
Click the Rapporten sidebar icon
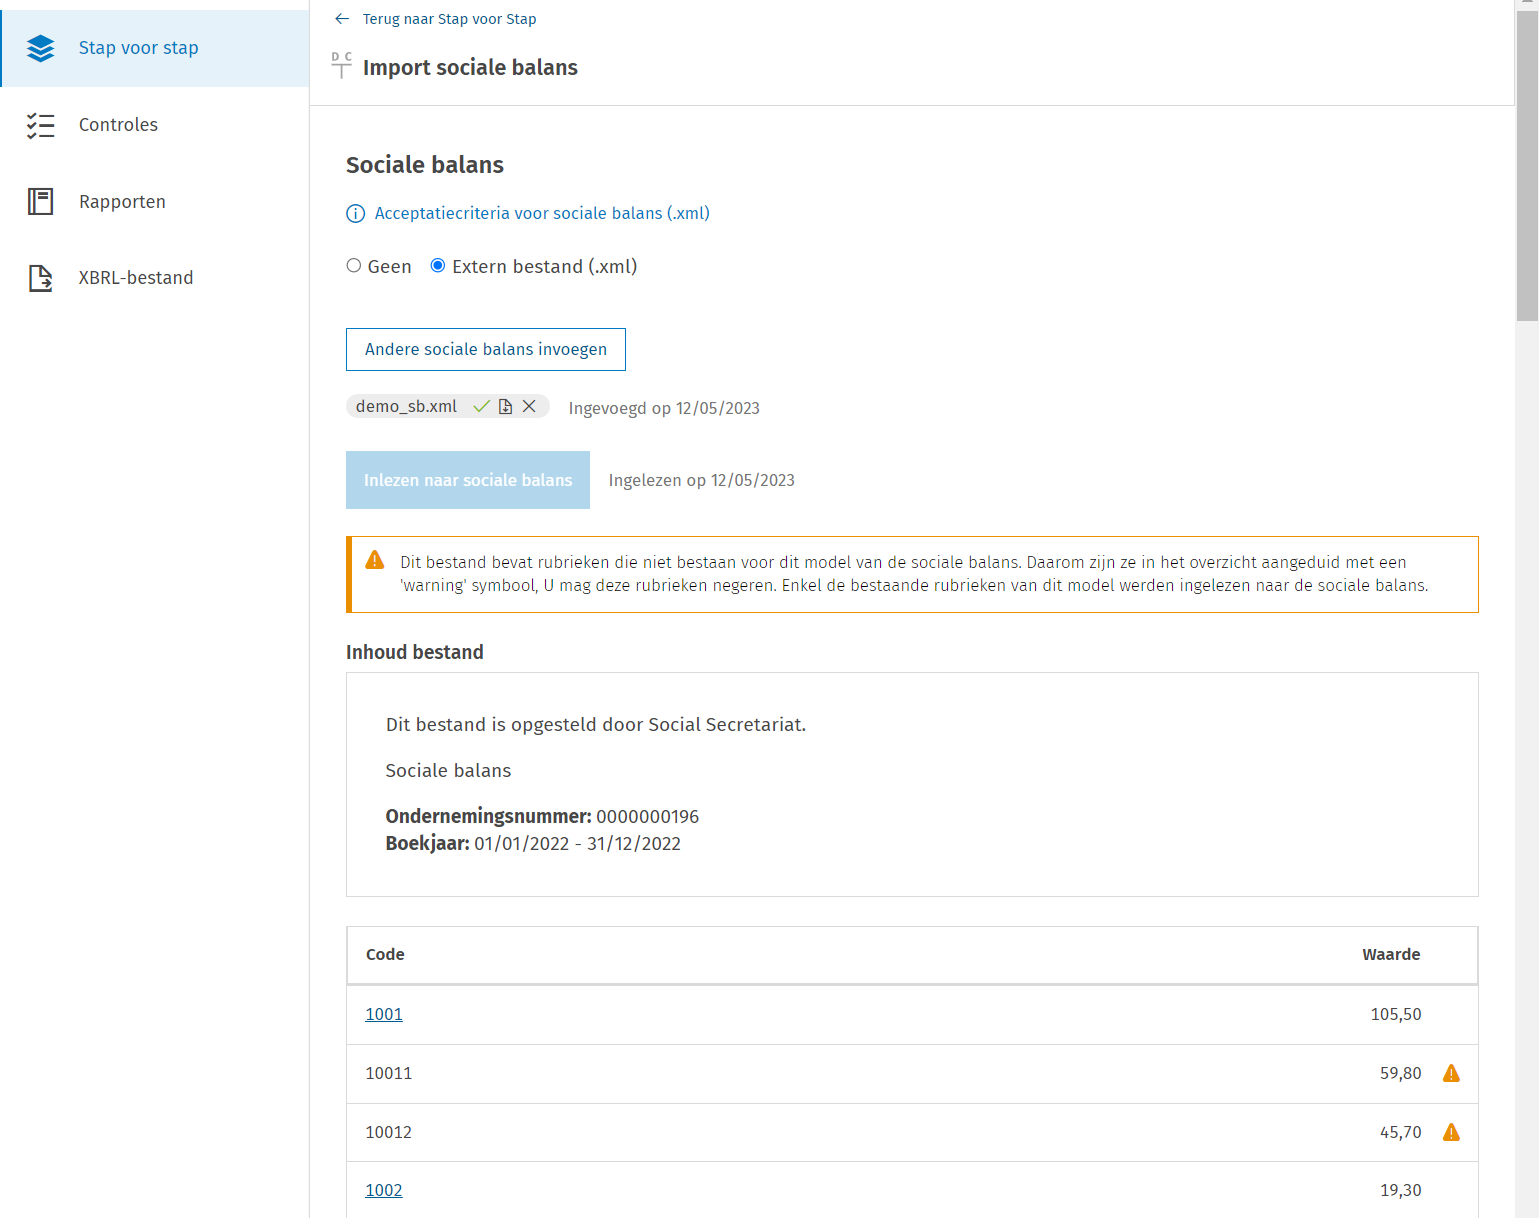[x=41, y=202]
